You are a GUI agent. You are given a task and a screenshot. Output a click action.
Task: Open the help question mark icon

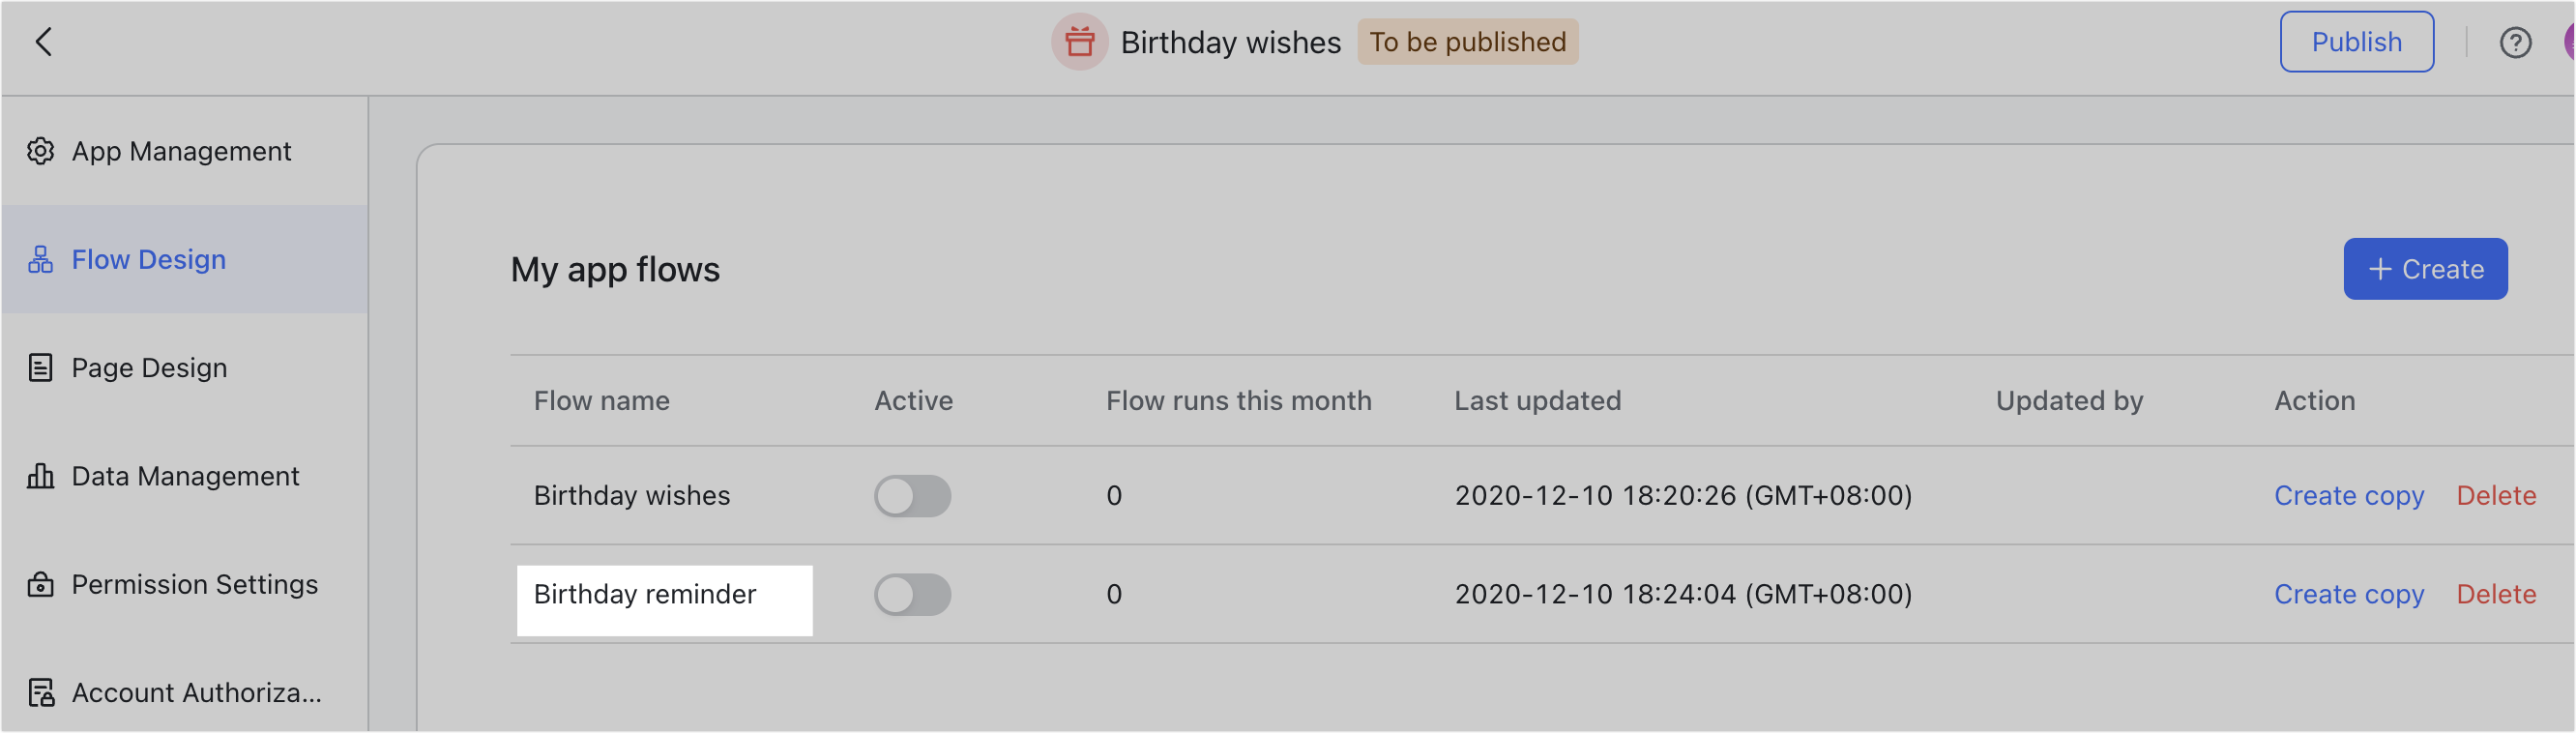pyautogui.click(x=2515, y=42)
